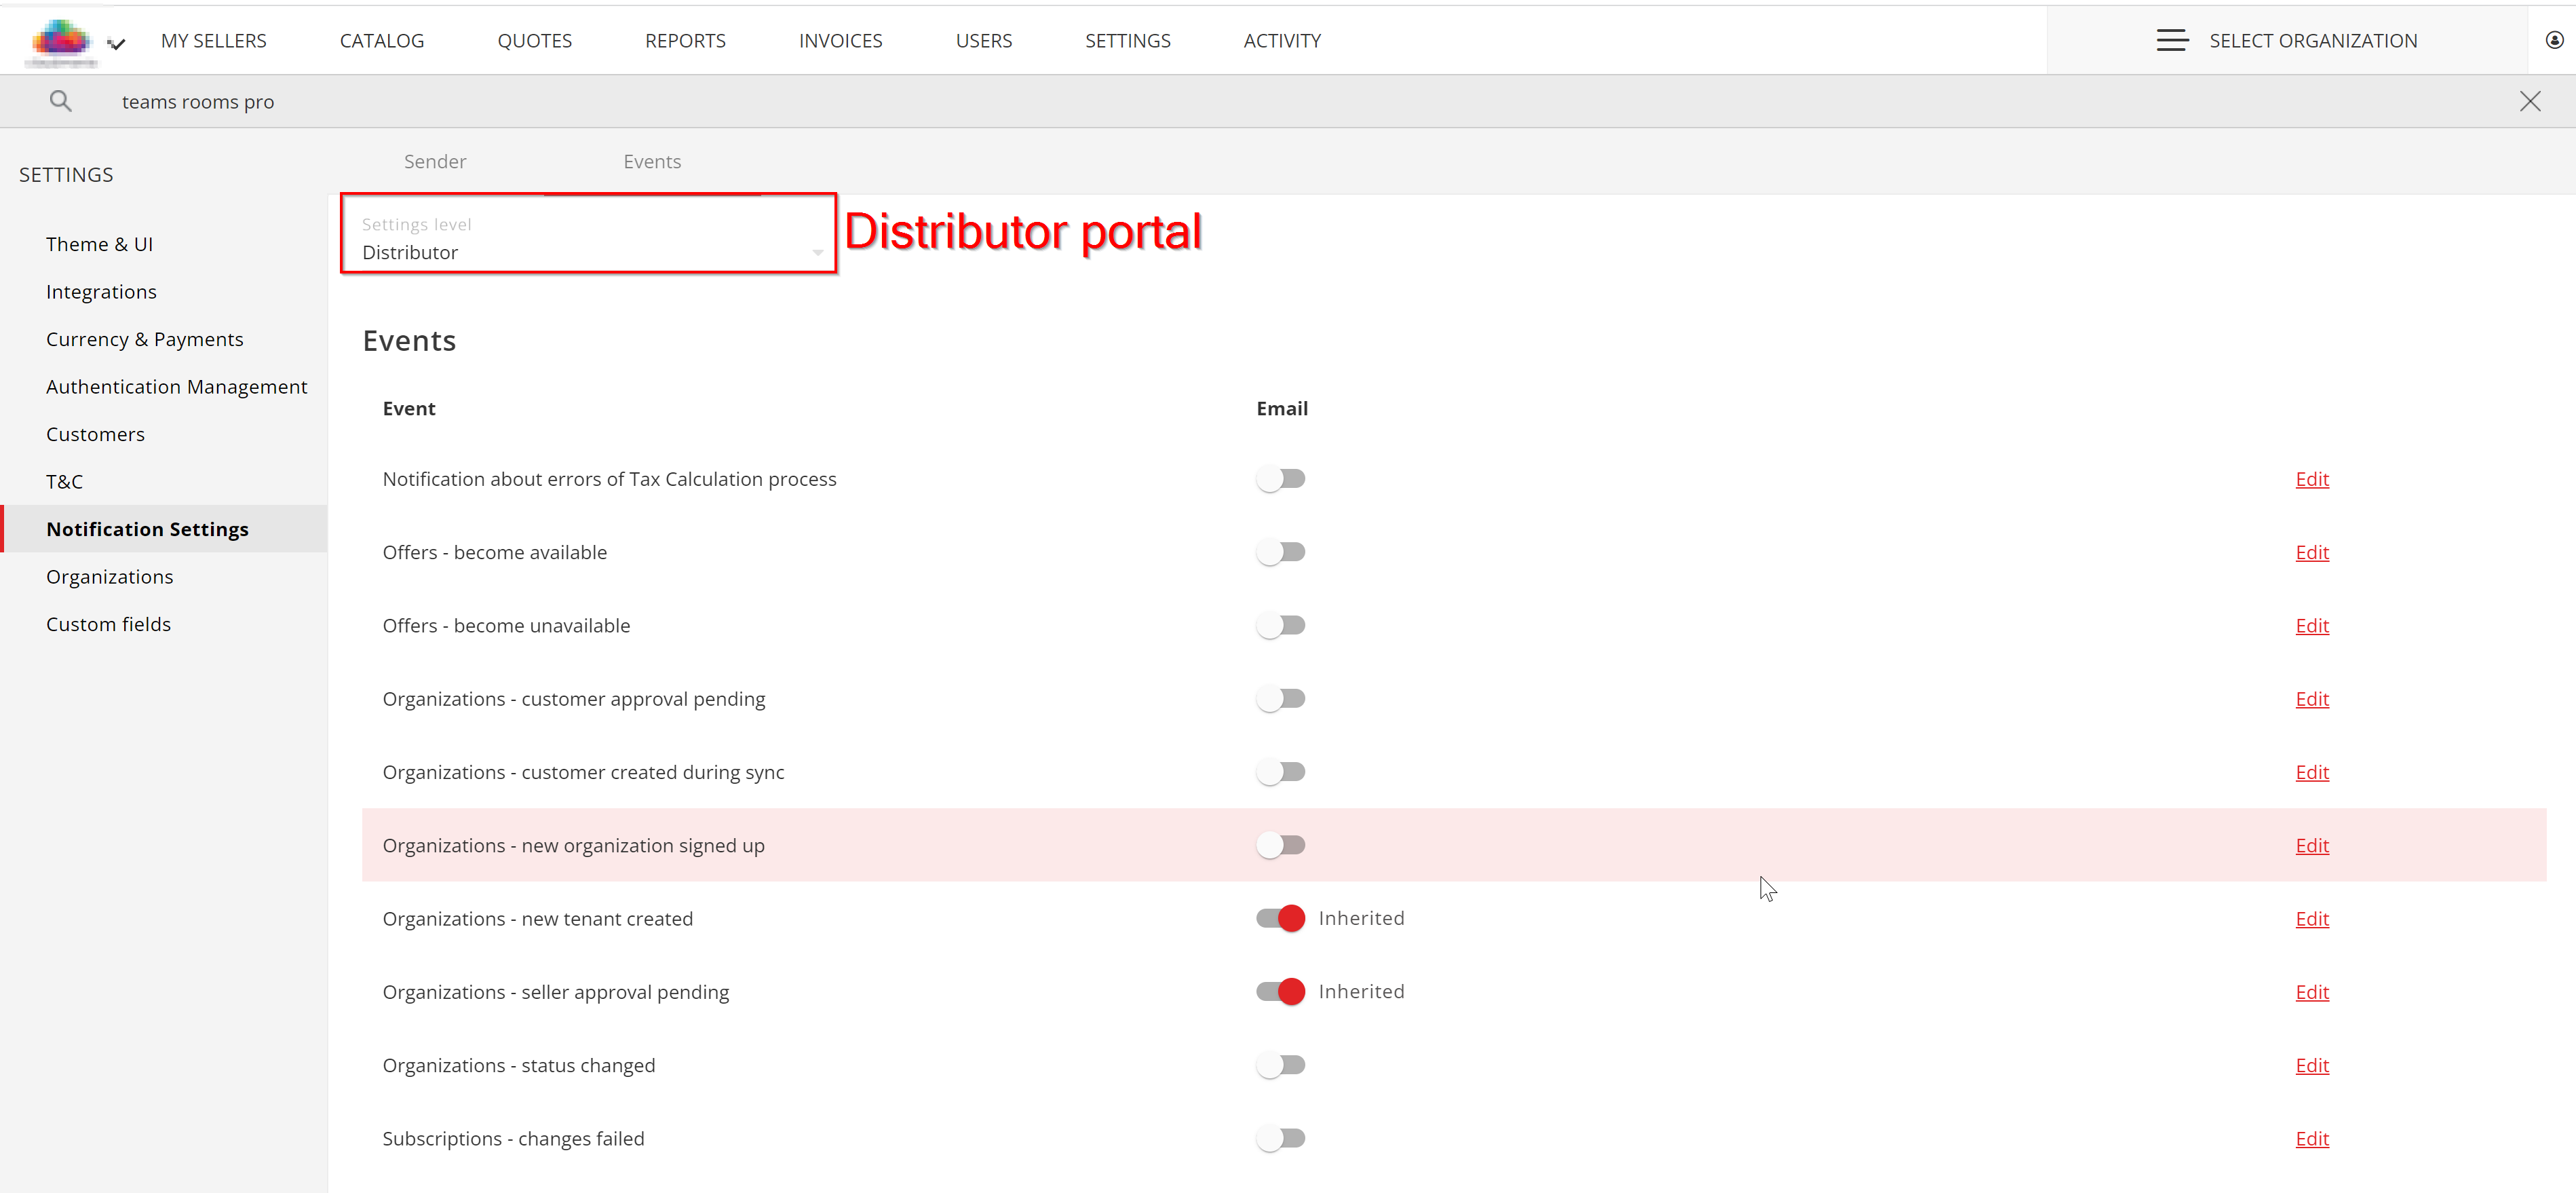Edit new organization signed up event
Image resolution: width=2576 pixels, height=1193 pixels.
pos(2312,845)
